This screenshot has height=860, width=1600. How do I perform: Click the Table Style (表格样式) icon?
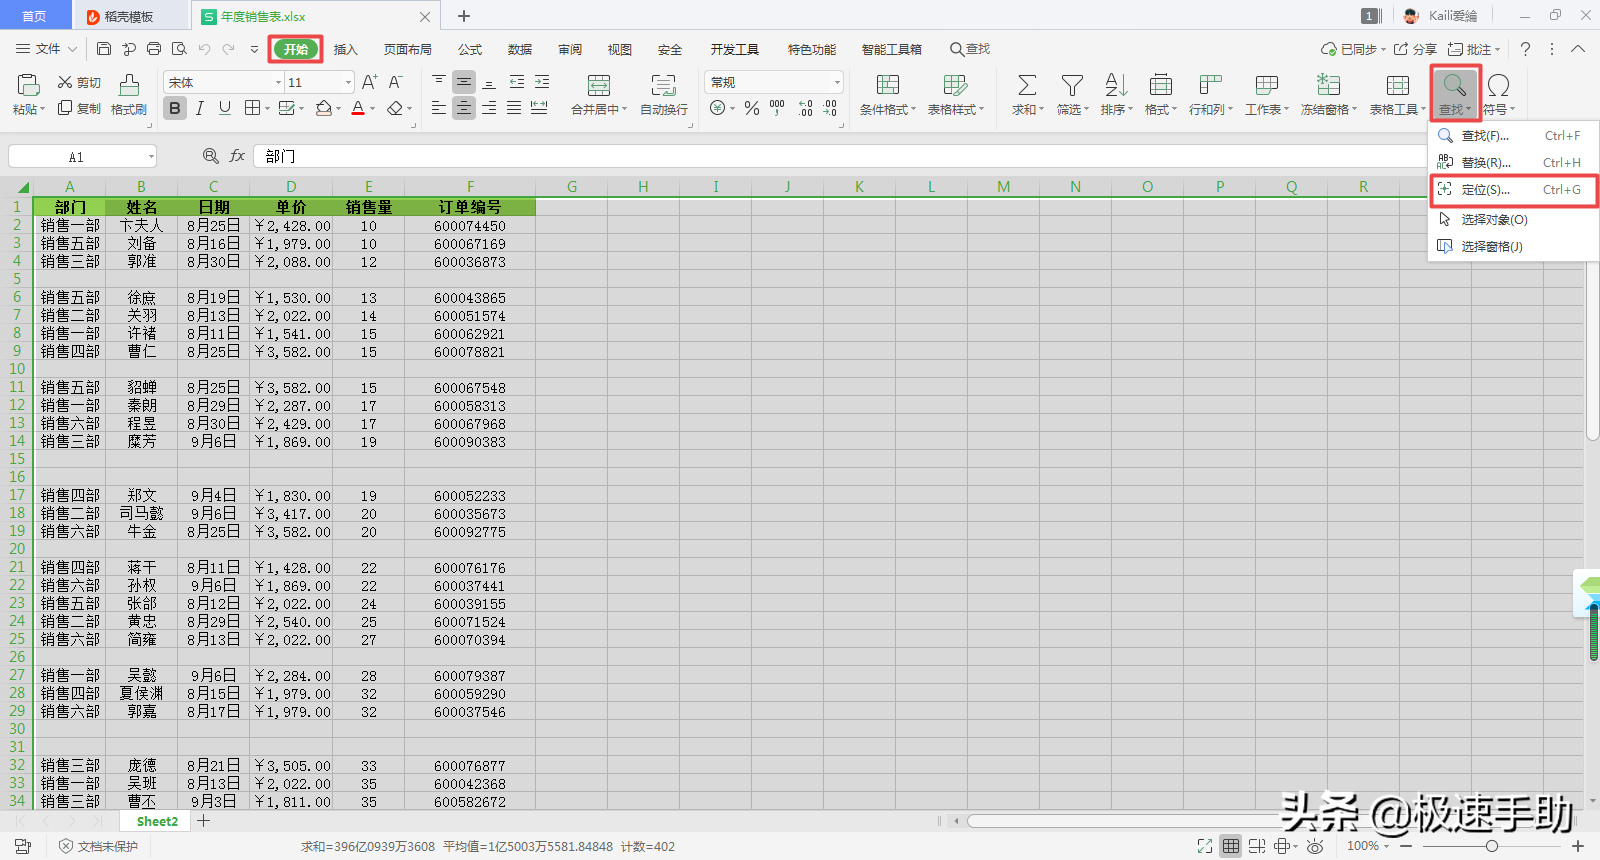click(x=955, y=85)
